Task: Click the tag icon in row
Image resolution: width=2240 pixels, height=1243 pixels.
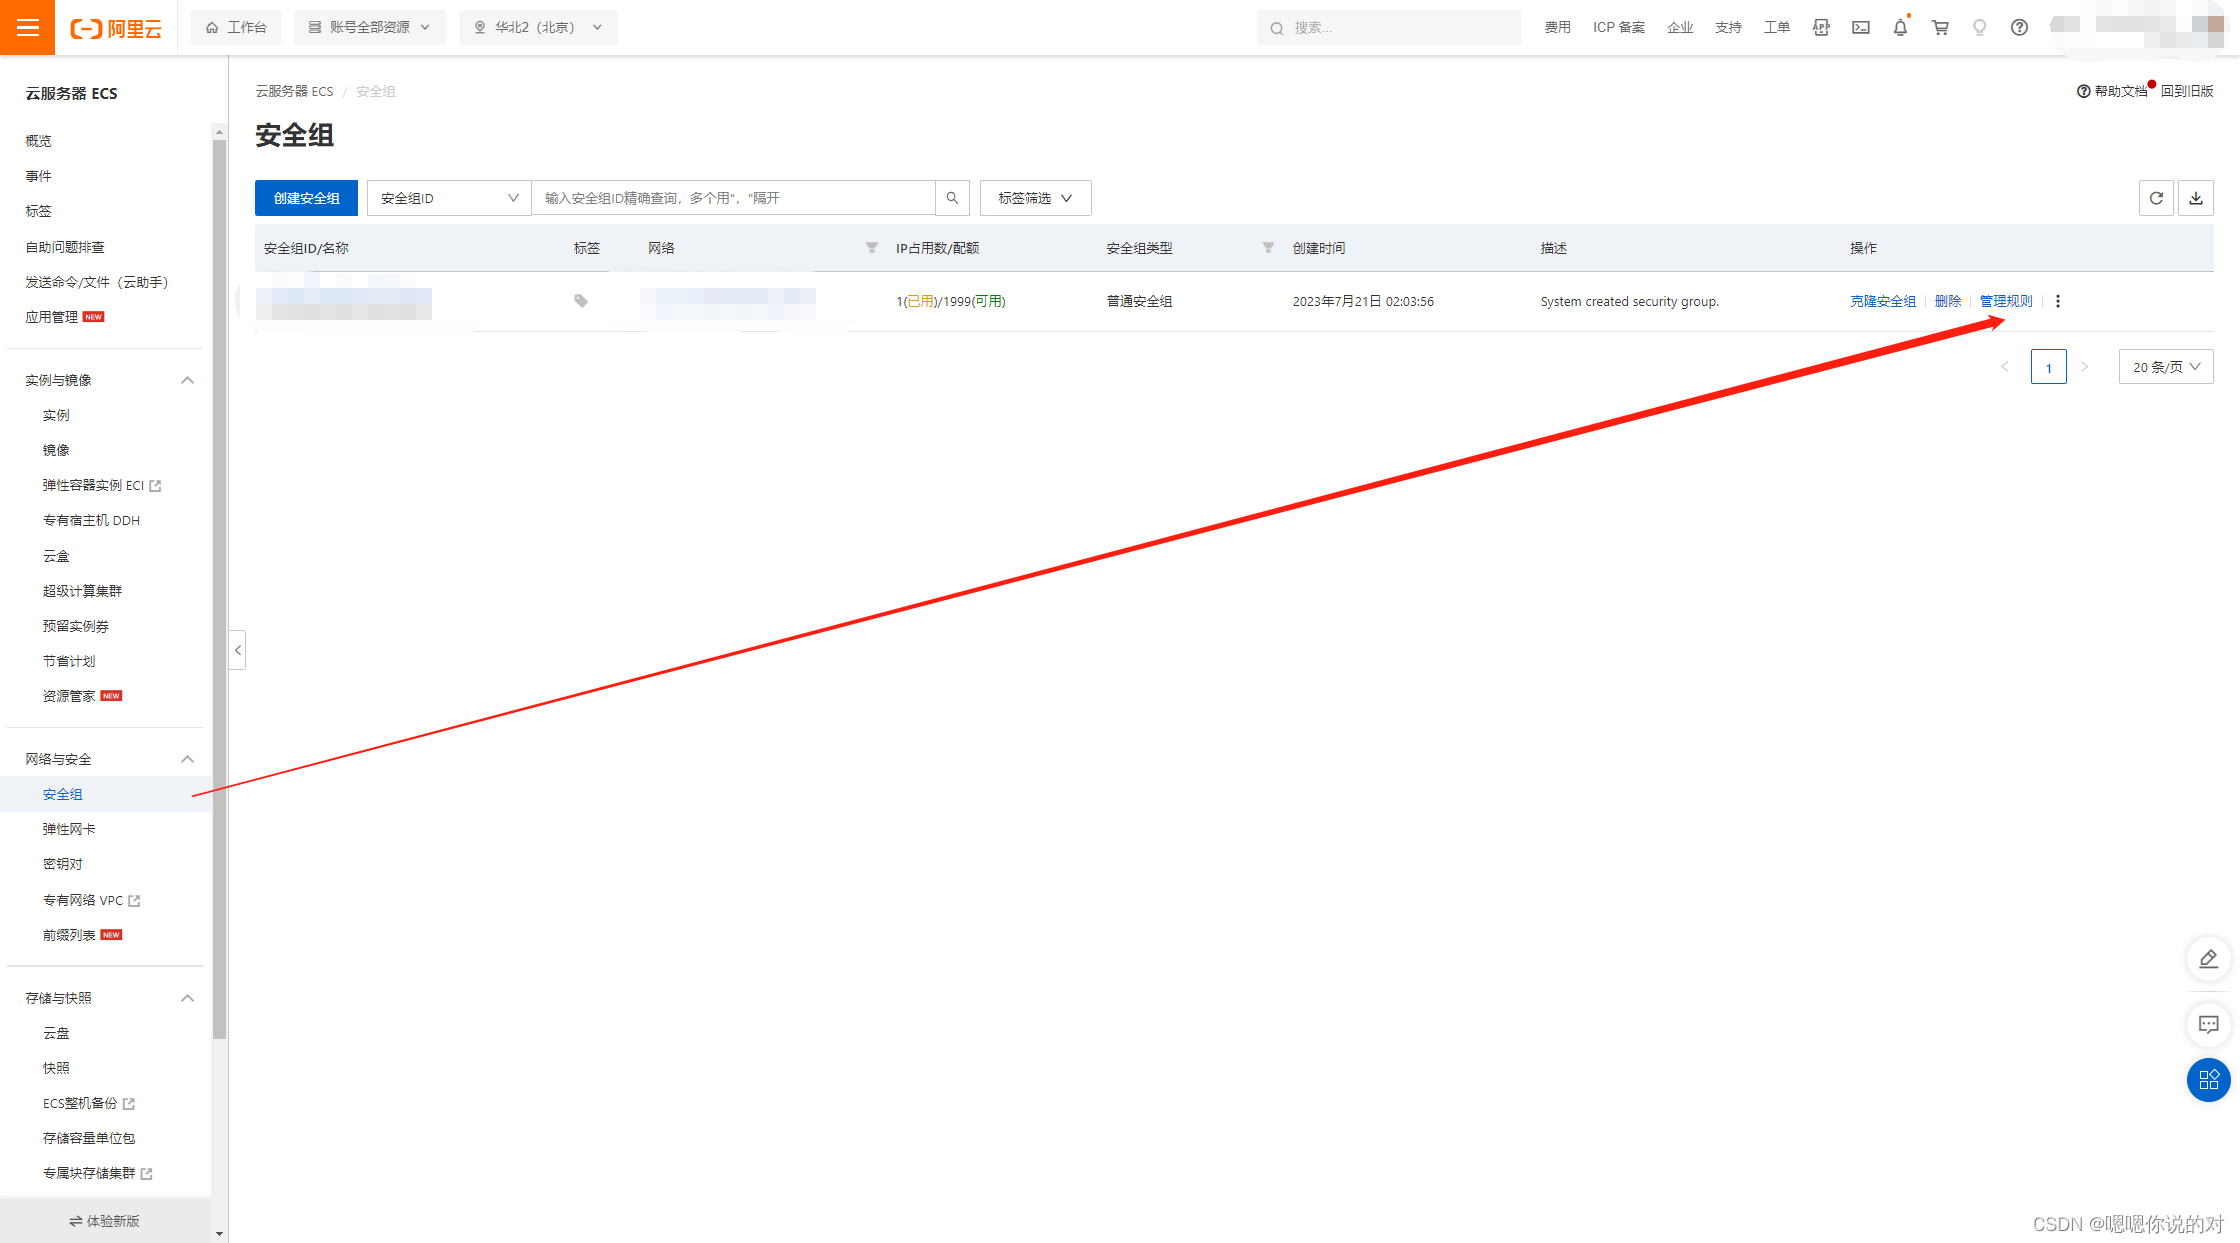Action: [x=581, y=301]
